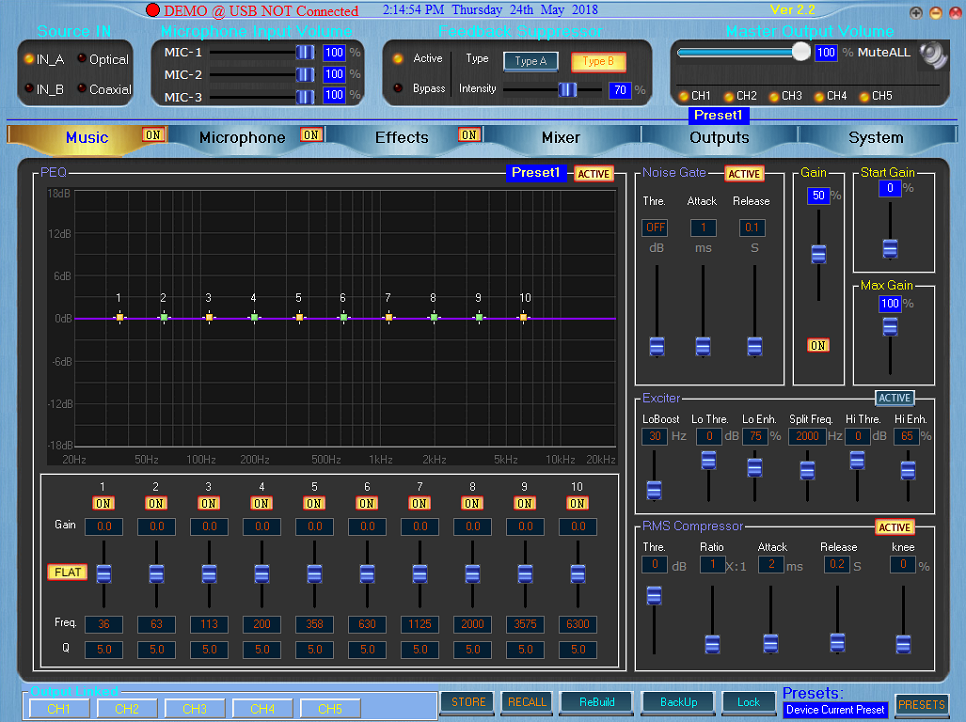The image size is (966, 722).
Task: Toggle Microphone section ON button
Action: 311,135
